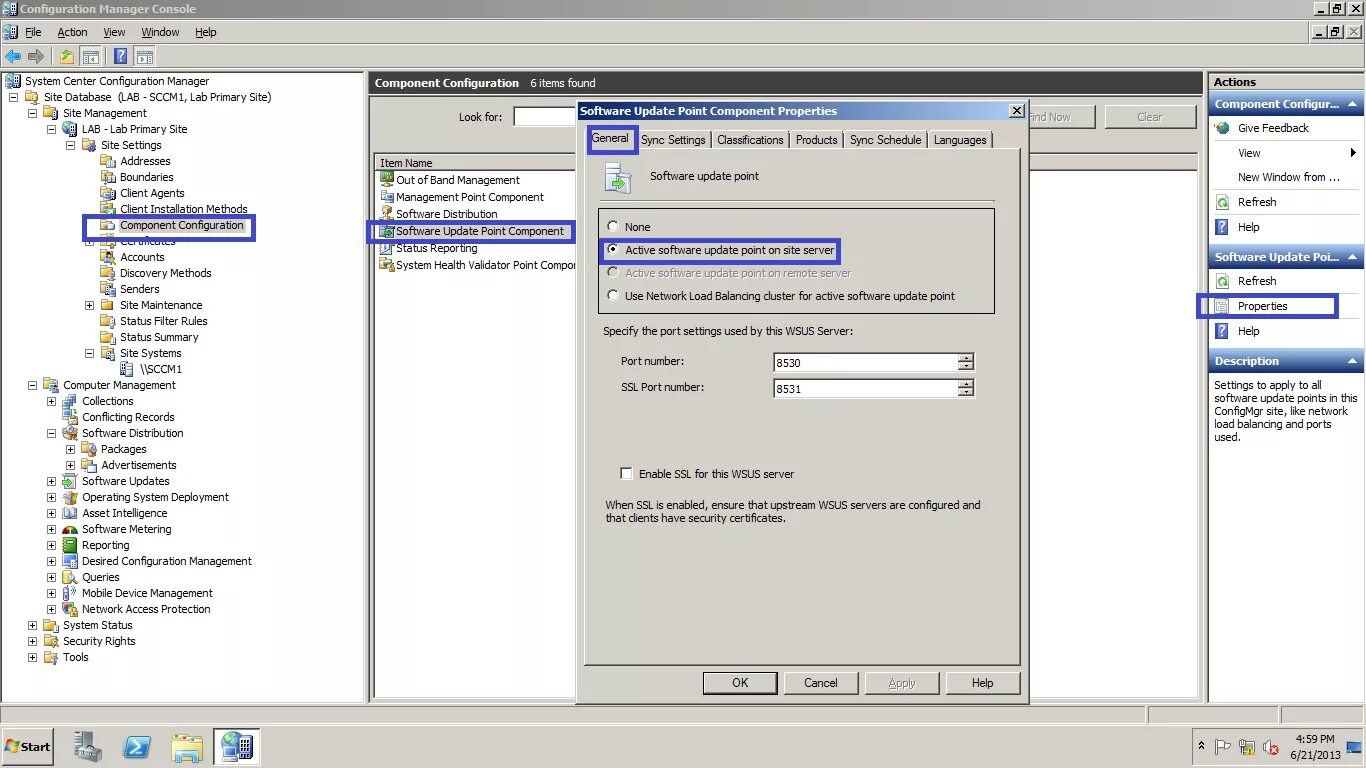Toggle the action pane toolbar icon
Viewport: 1366px width, 768px height.
145,56
